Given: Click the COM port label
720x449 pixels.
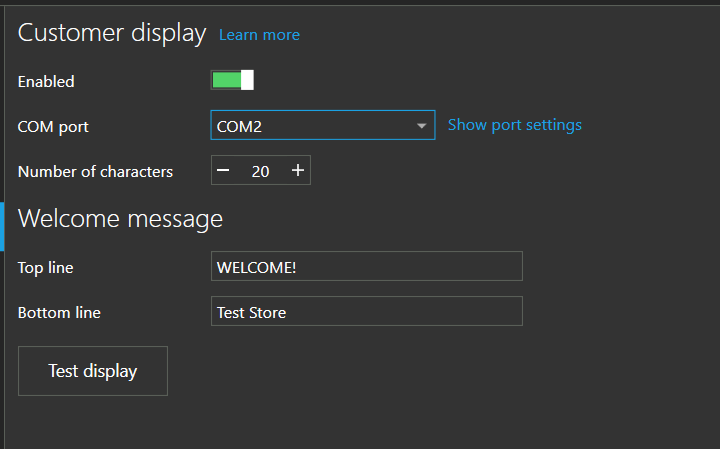Looking at the screenshot, I should pos(53,127).
